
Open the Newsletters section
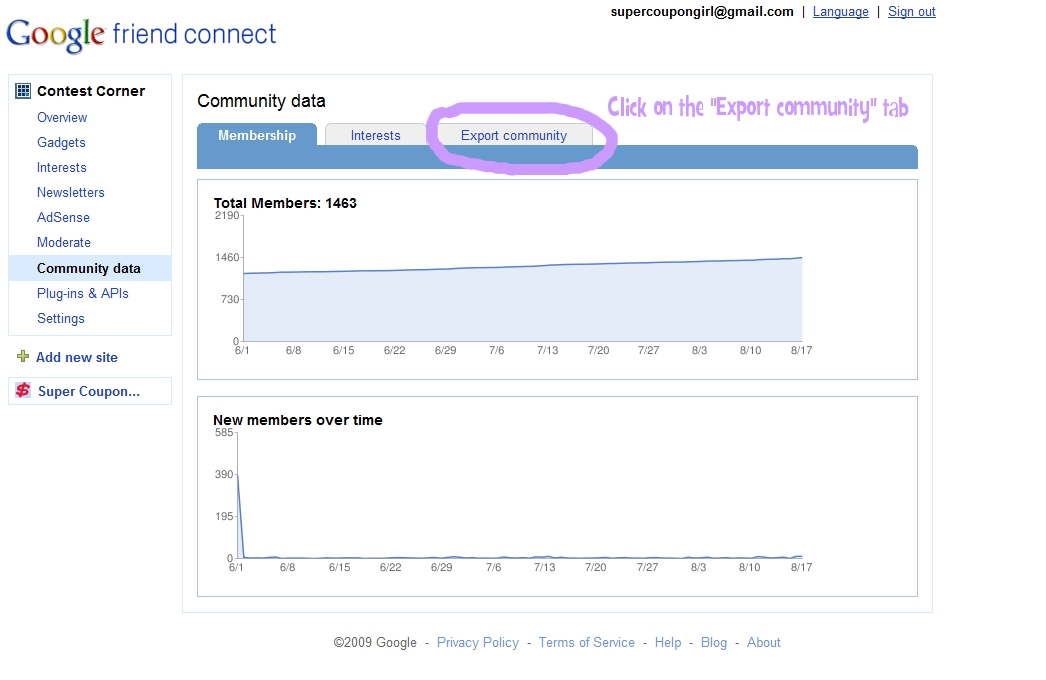coord(71,192)
